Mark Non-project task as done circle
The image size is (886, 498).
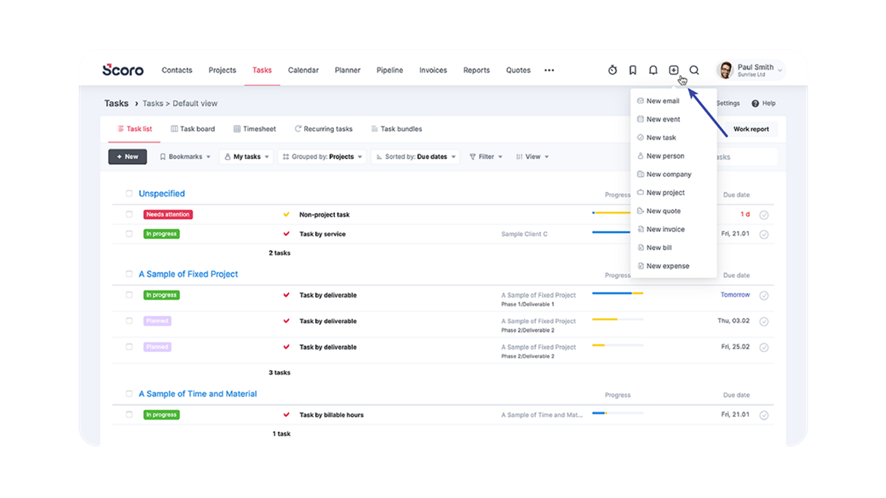tap(764, 215)
